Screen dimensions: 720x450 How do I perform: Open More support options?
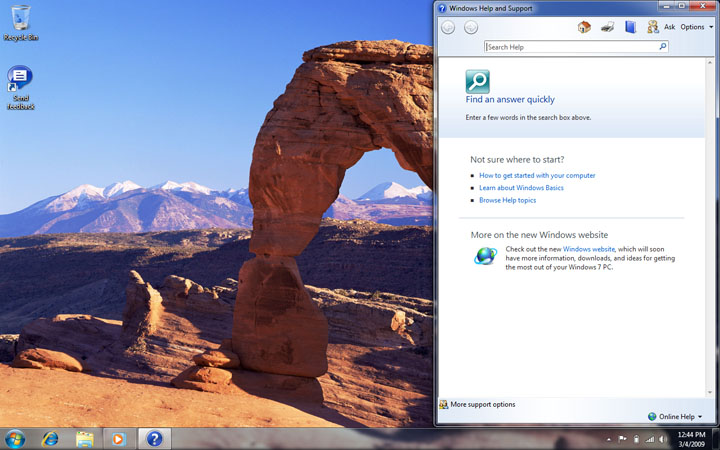[478, 405]
